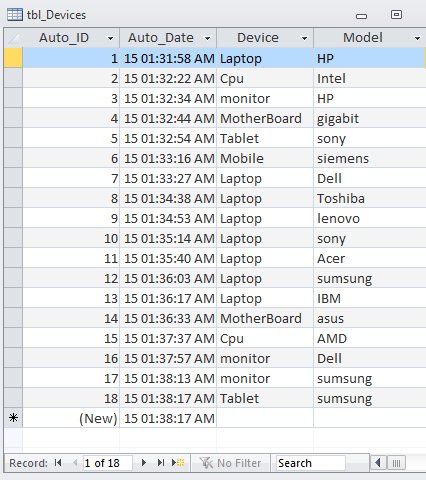This screenshot has width=426, height=480.
Task: Click Auto_ID cell with value 7
Action: pos(71,178)
